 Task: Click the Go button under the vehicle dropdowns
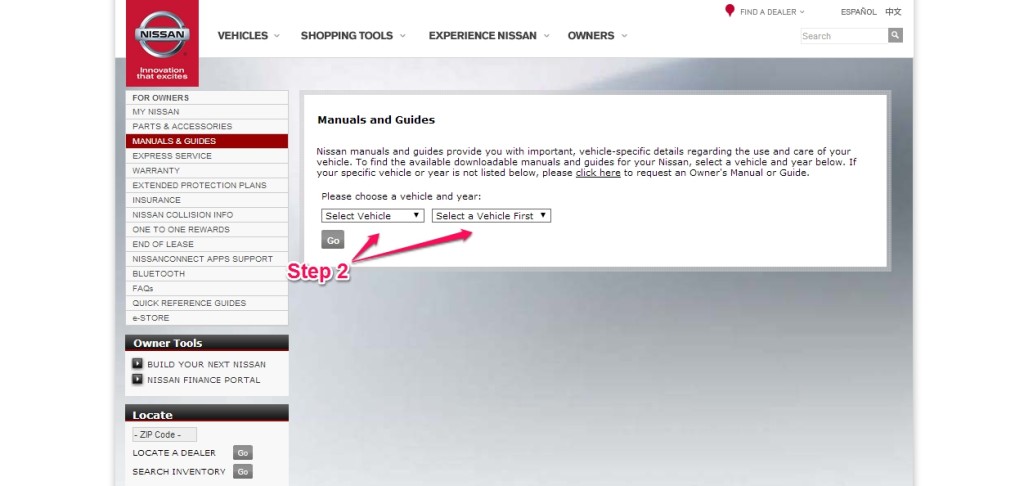pyautogui.click(x=332, y=240)
